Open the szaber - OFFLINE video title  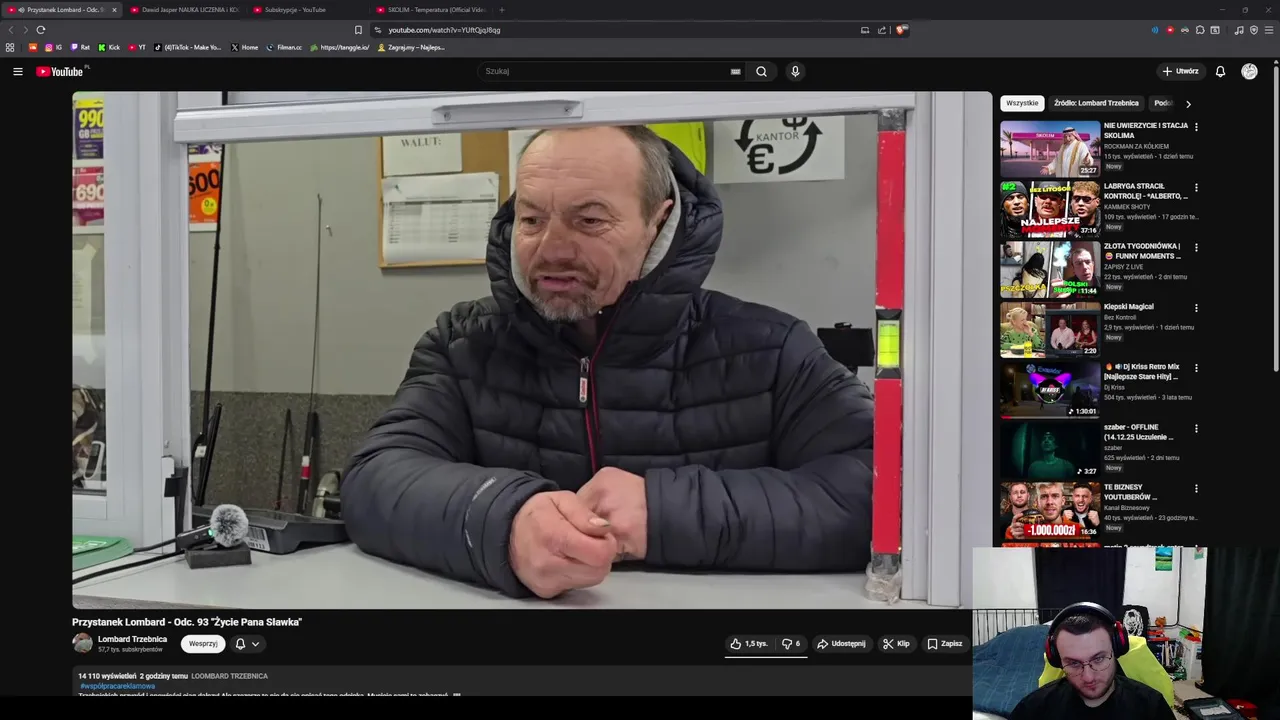tap(1140, 432)
